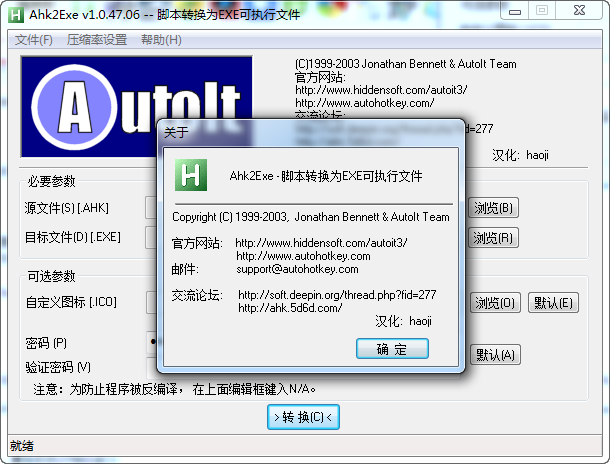Click the 验证密码 (V) label

click(58, 367)
